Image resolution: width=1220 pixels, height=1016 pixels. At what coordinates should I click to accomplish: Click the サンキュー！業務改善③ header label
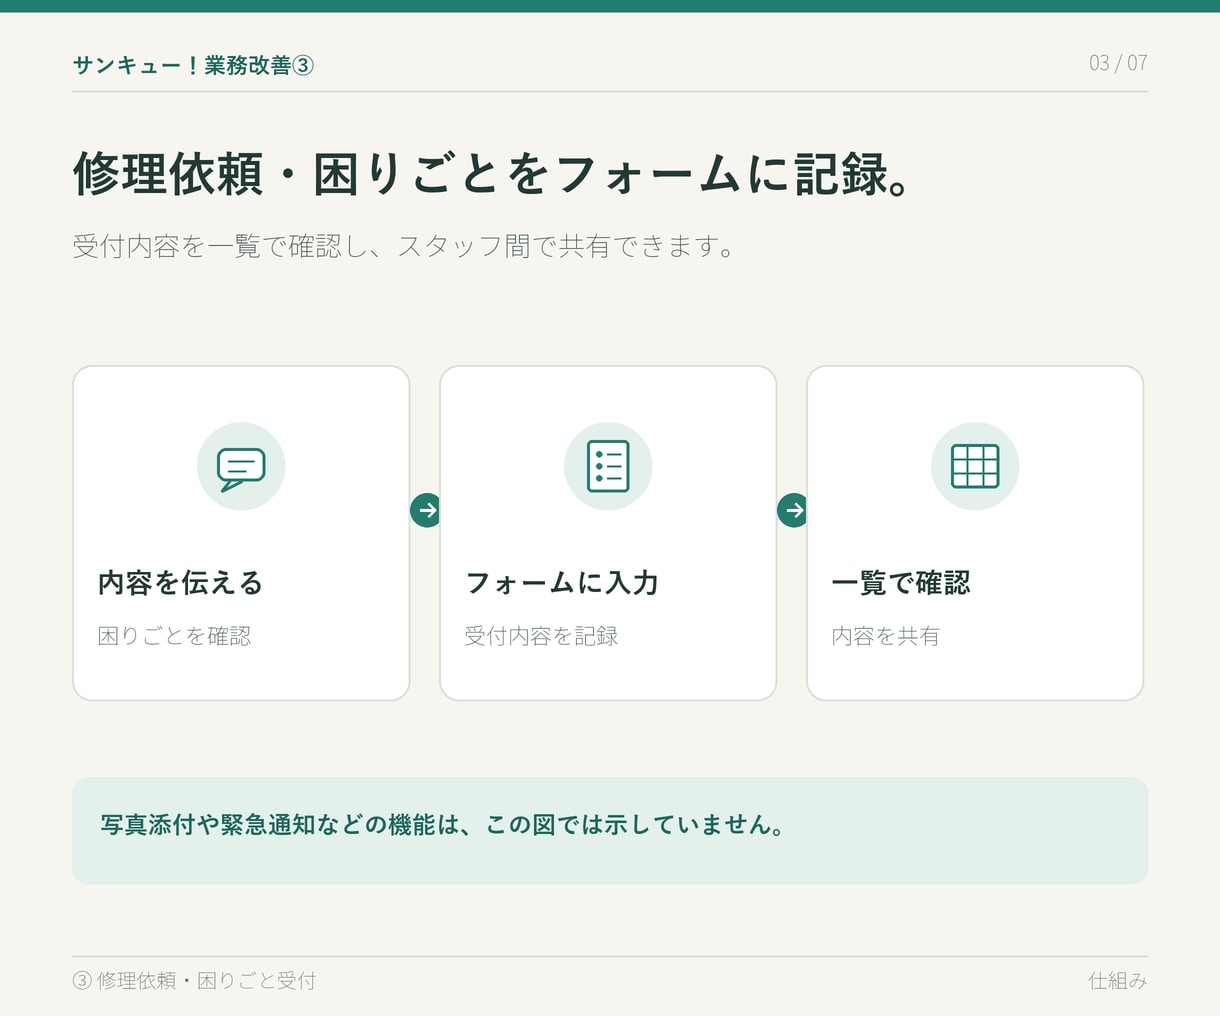click(x=193, y=65)
